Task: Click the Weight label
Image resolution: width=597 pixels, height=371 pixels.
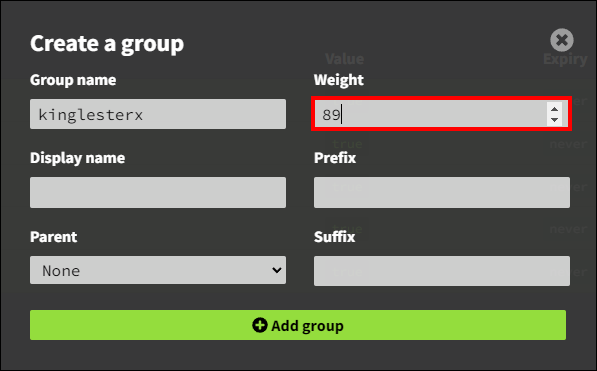Action: pos(338,80)
